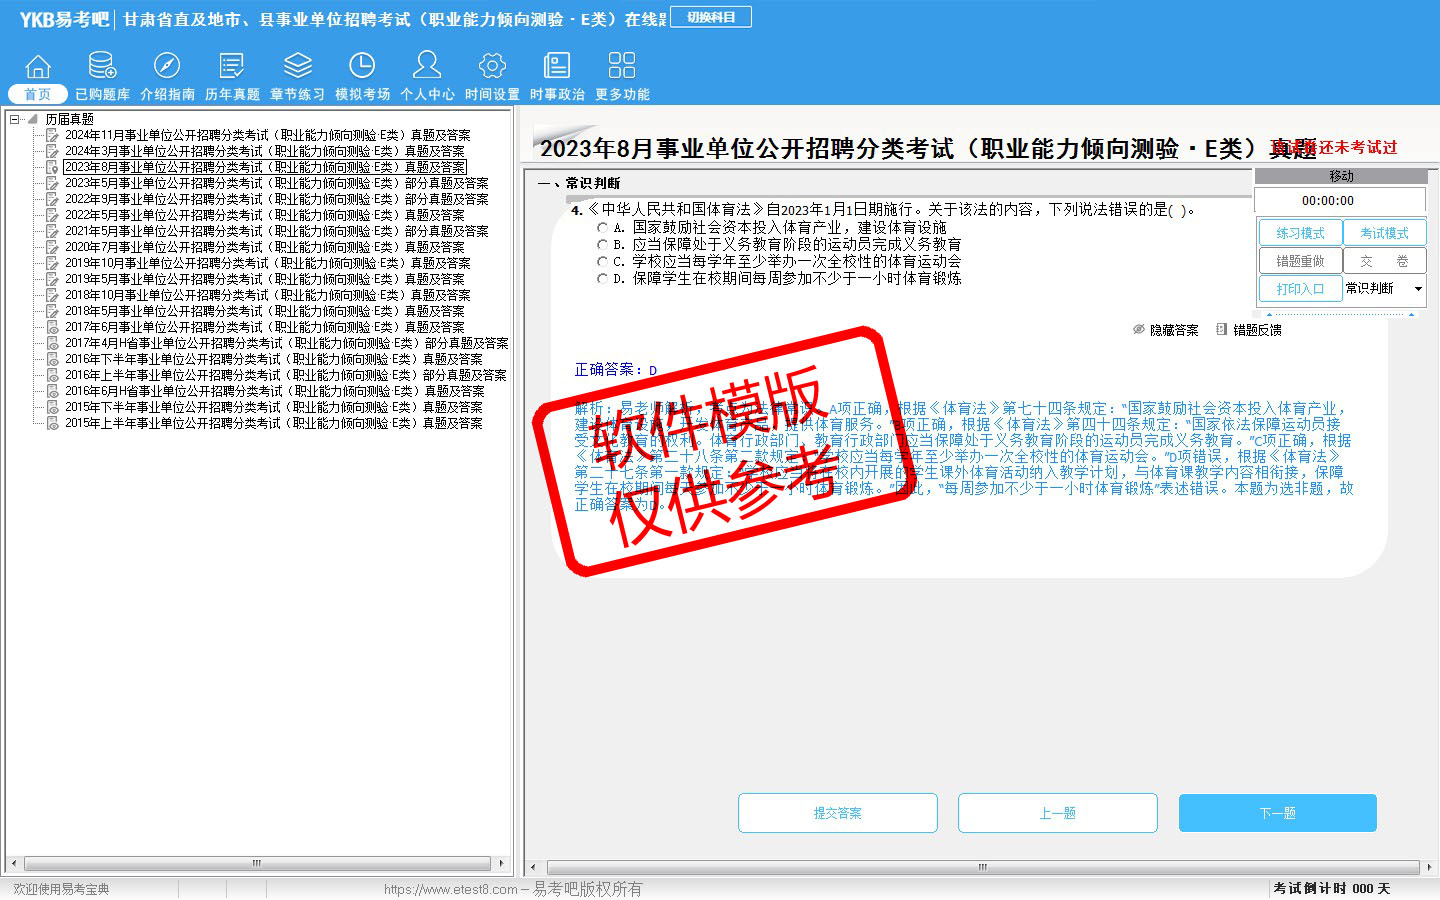Image resolution: width=1440 pixels, height=900 pixels.
Task: Collapse the 历届真题 tree root node
Action: pyautogui.click(x=15, y=119)
